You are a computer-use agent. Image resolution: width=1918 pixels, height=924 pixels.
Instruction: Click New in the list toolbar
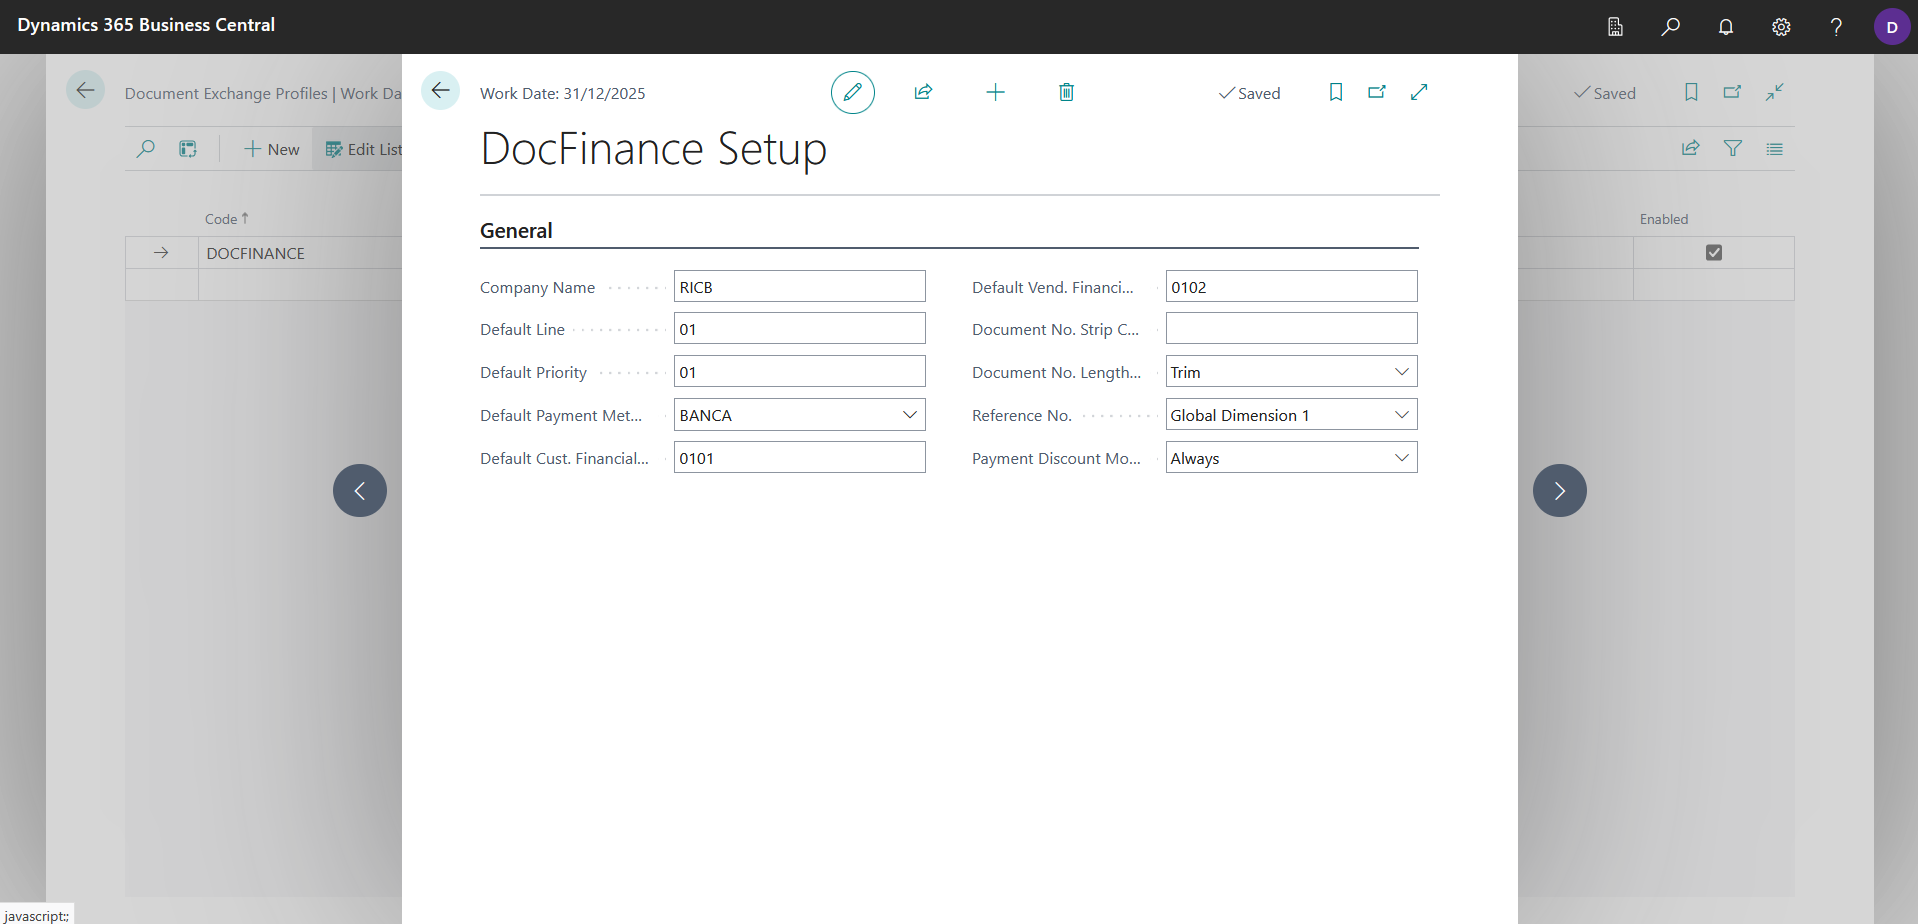(x=272, y=149)
